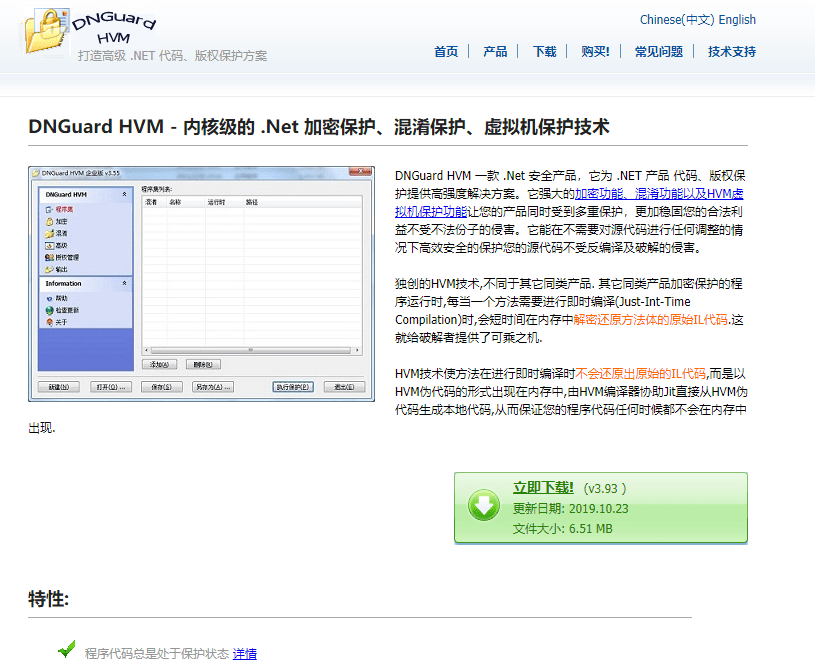The height and width of the screenshot is (668, 815).
Task: Open the 详情 link
Action: click(x=245, y=653)
